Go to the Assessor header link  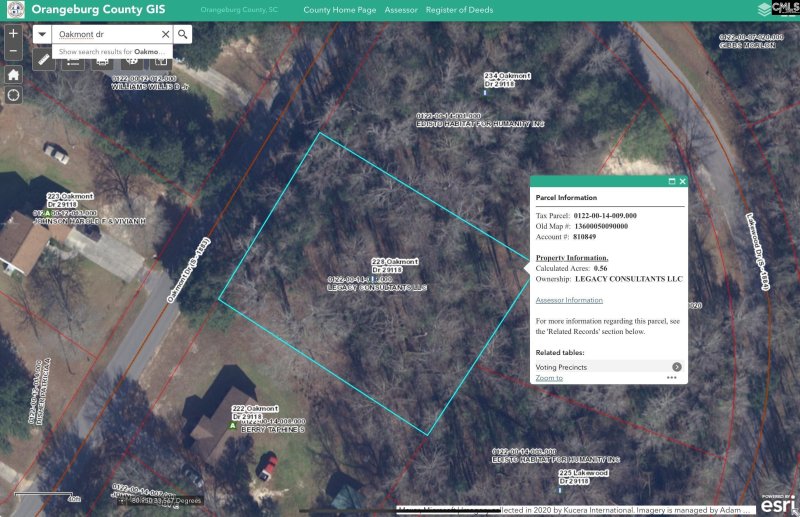coord(401,9)
